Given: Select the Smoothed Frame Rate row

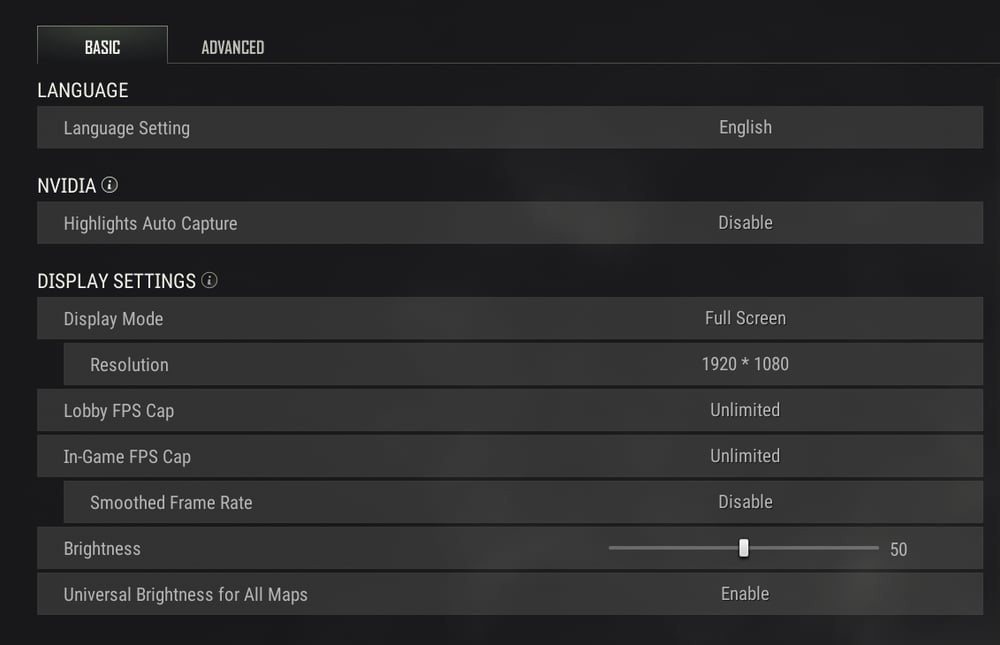Looking at the screenshot, I should point(300,502).
